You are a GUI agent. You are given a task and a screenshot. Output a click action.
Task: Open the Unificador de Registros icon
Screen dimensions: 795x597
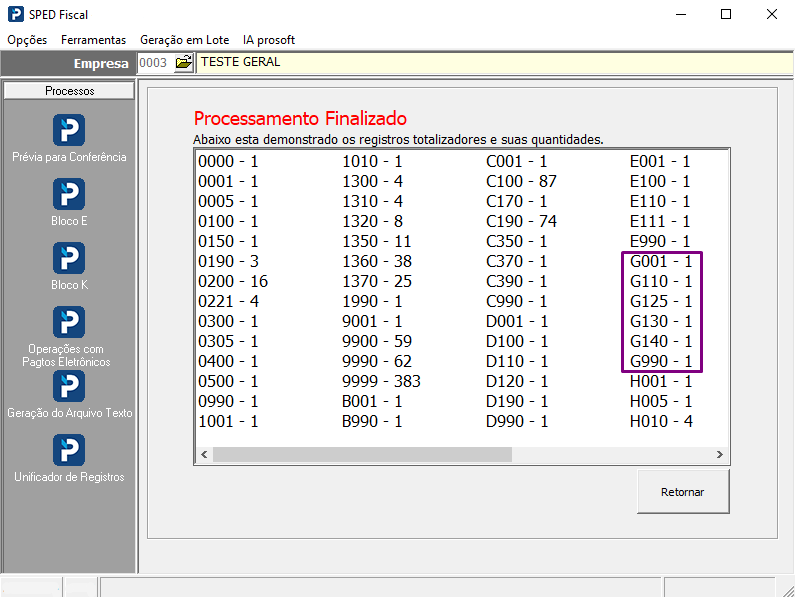69,450
